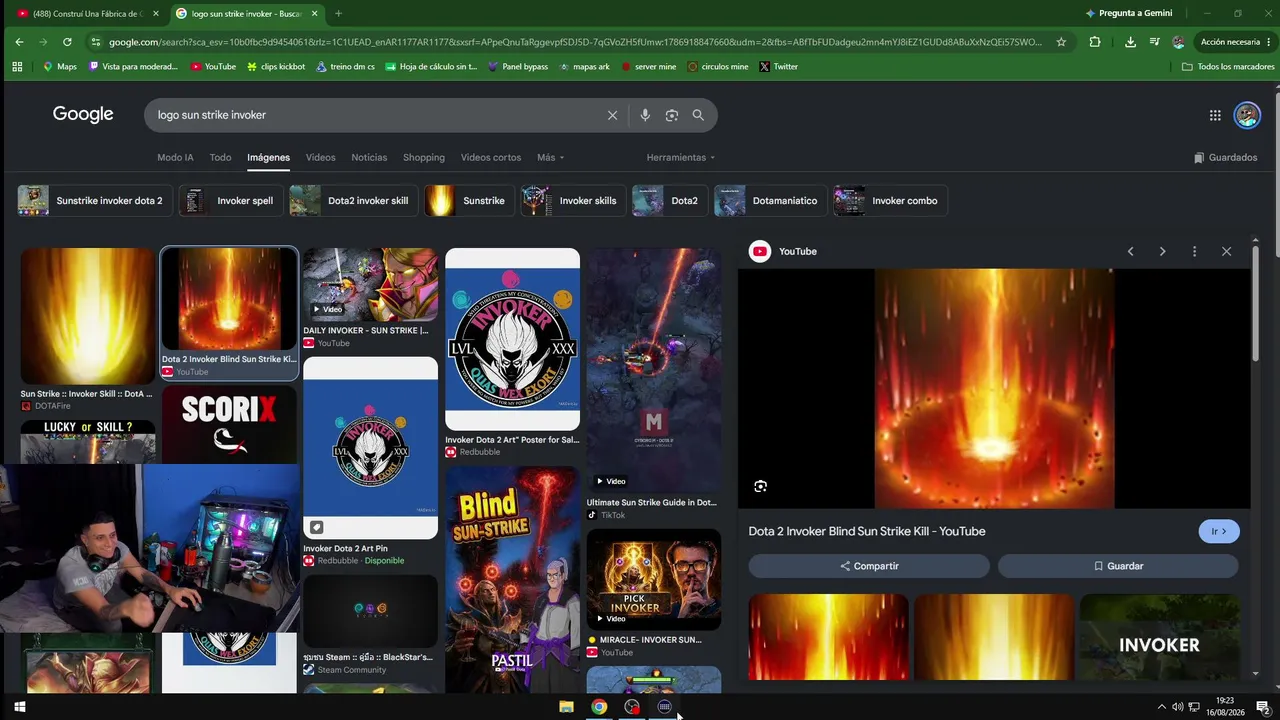
Task: Open the Google account avatar
Action: point(1247,115)
